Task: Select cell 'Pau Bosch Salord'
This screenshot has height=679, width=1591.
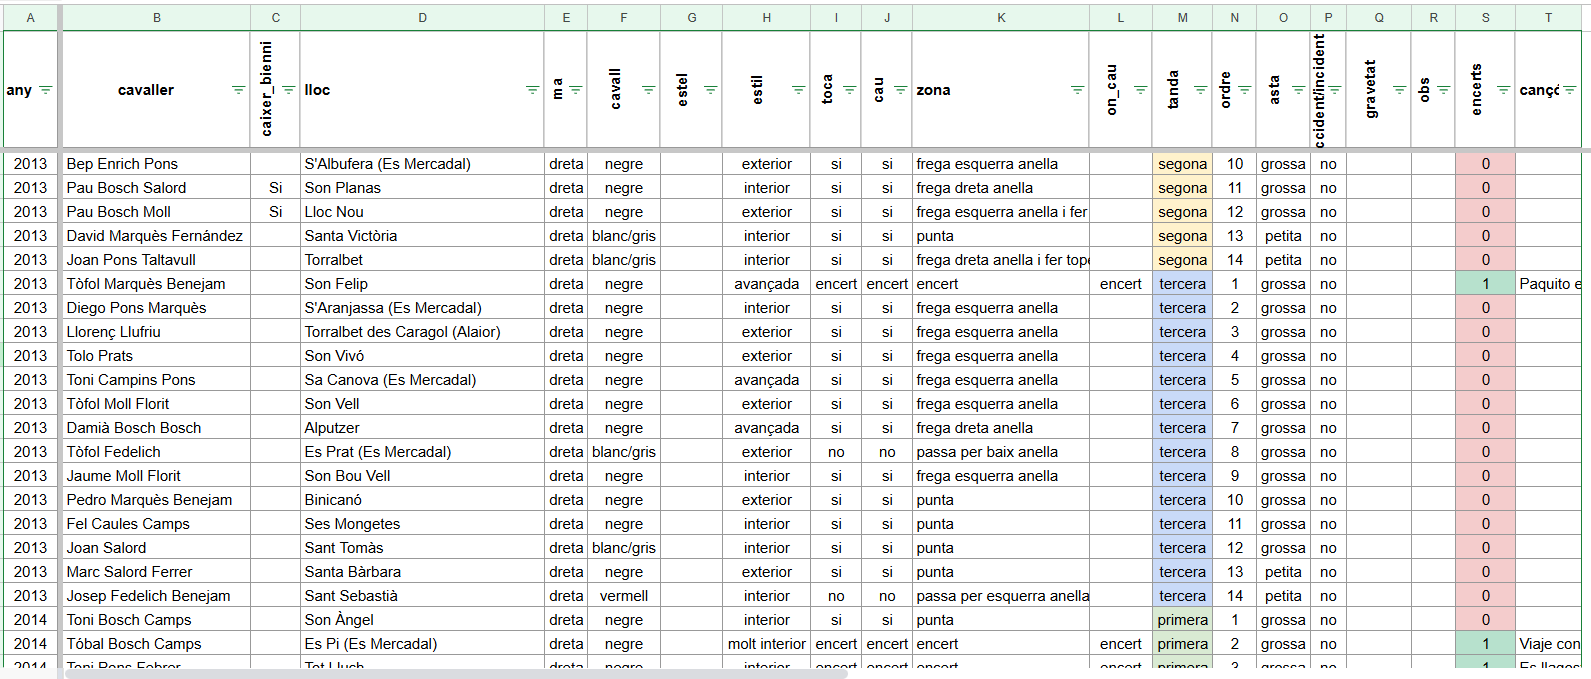Action: point(156,188)
